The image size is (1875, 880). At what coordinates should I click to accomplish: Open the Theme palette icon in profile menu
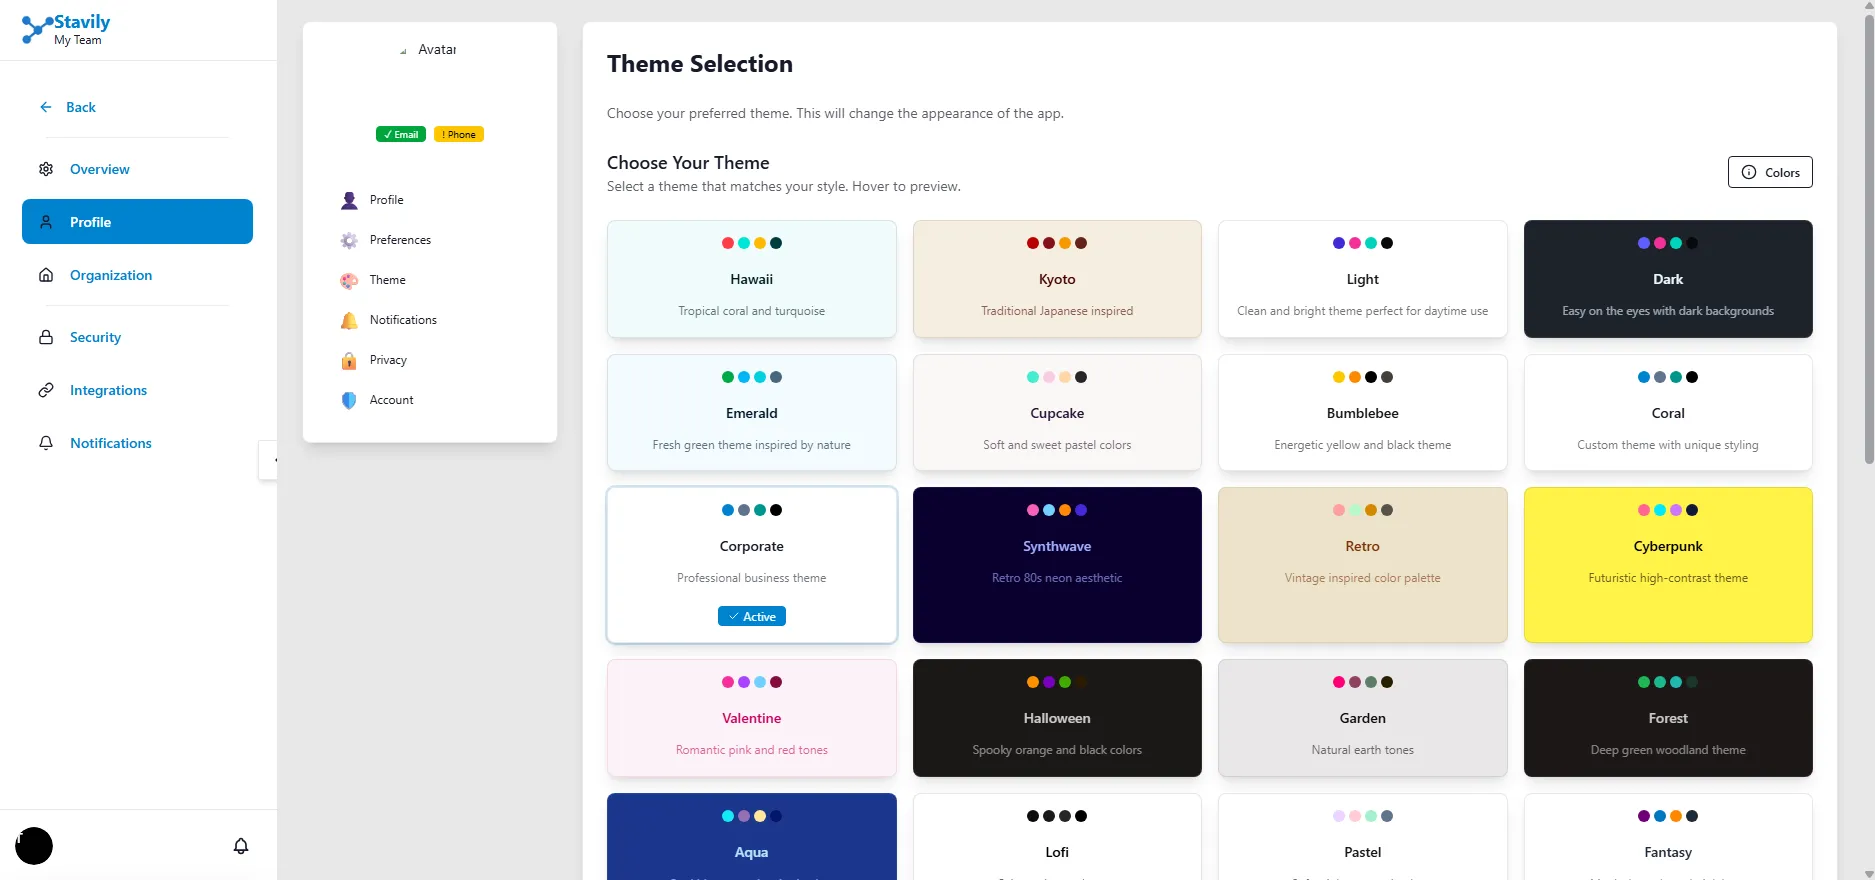pyautogui.click(x=349, y=280)
